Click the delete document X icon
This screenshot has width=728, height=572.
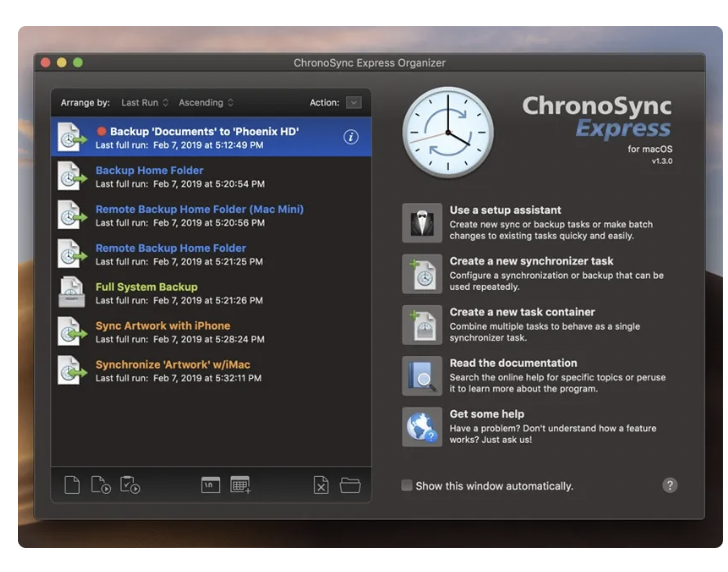[x=320, y=485]
